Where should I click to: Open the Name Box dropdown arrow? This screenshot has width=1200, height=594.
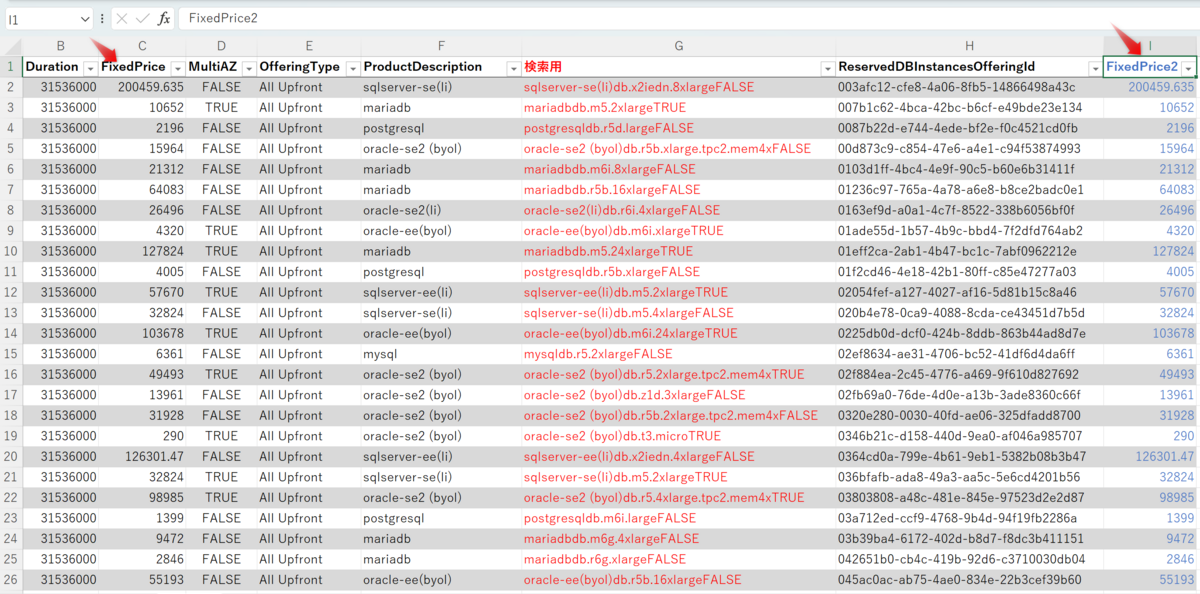click(83, 19)
